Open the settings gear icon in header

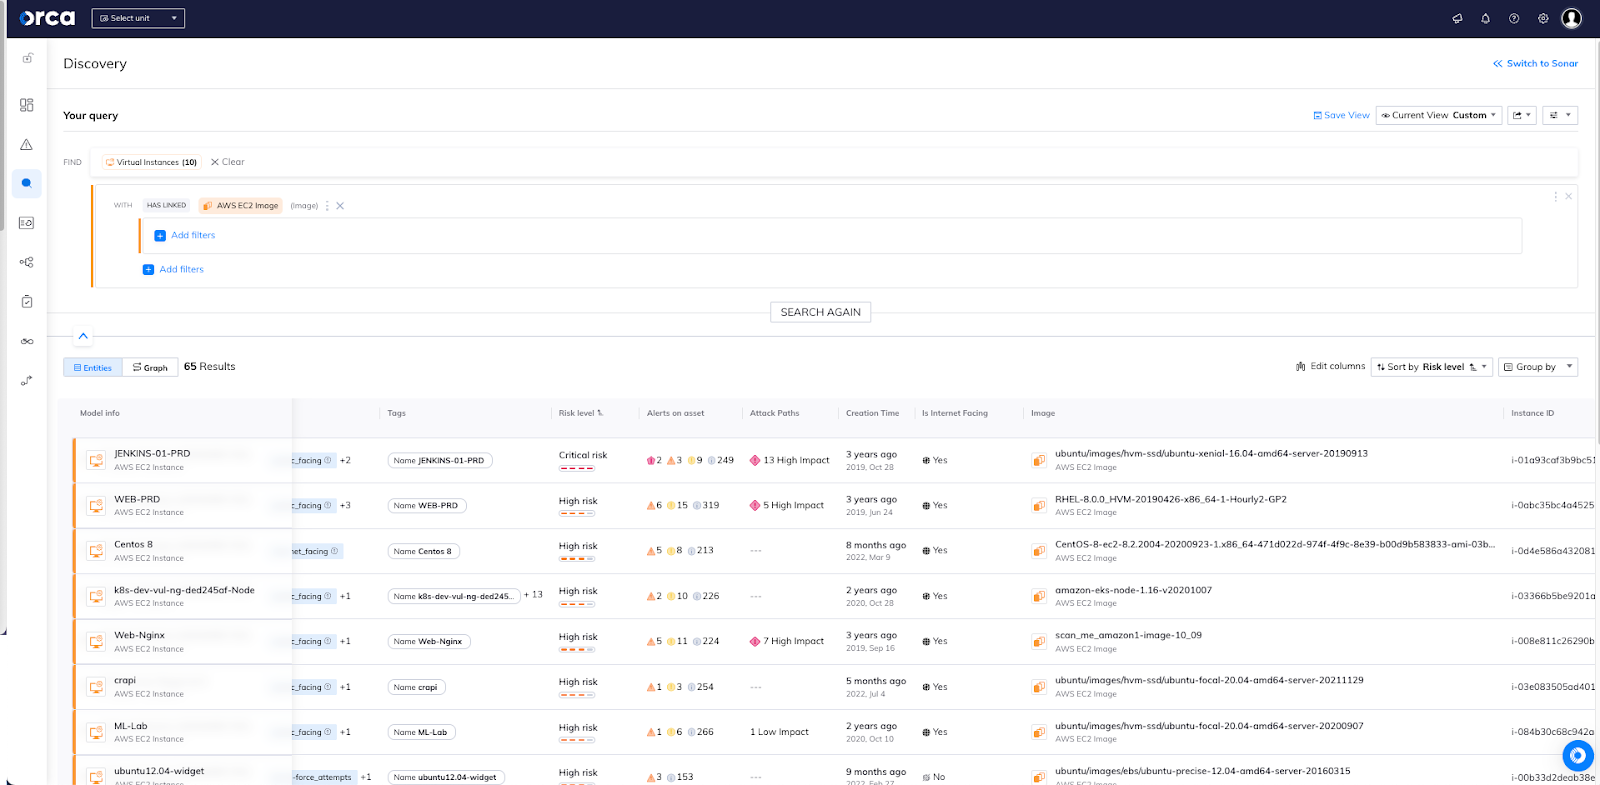pyautogui.click(x=1543, y=19)
